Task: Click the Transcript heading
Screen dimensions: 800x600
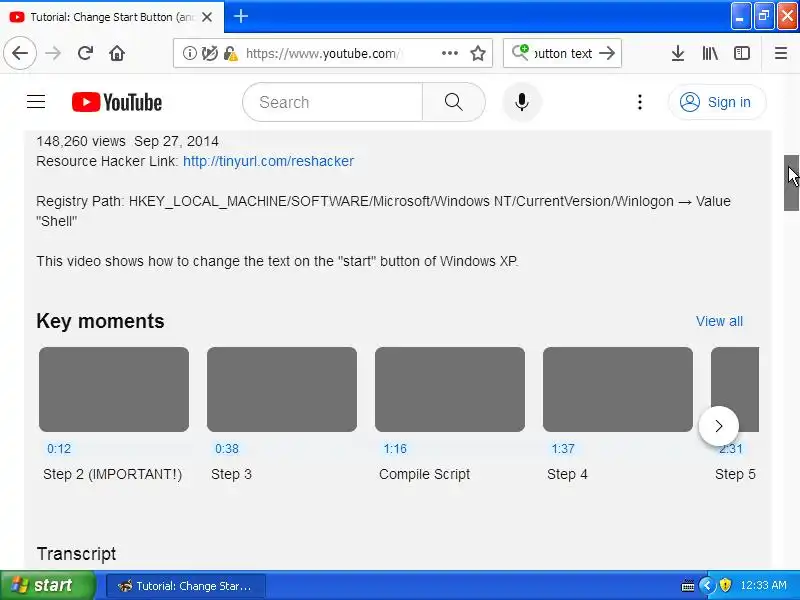Action: [77, 554]
